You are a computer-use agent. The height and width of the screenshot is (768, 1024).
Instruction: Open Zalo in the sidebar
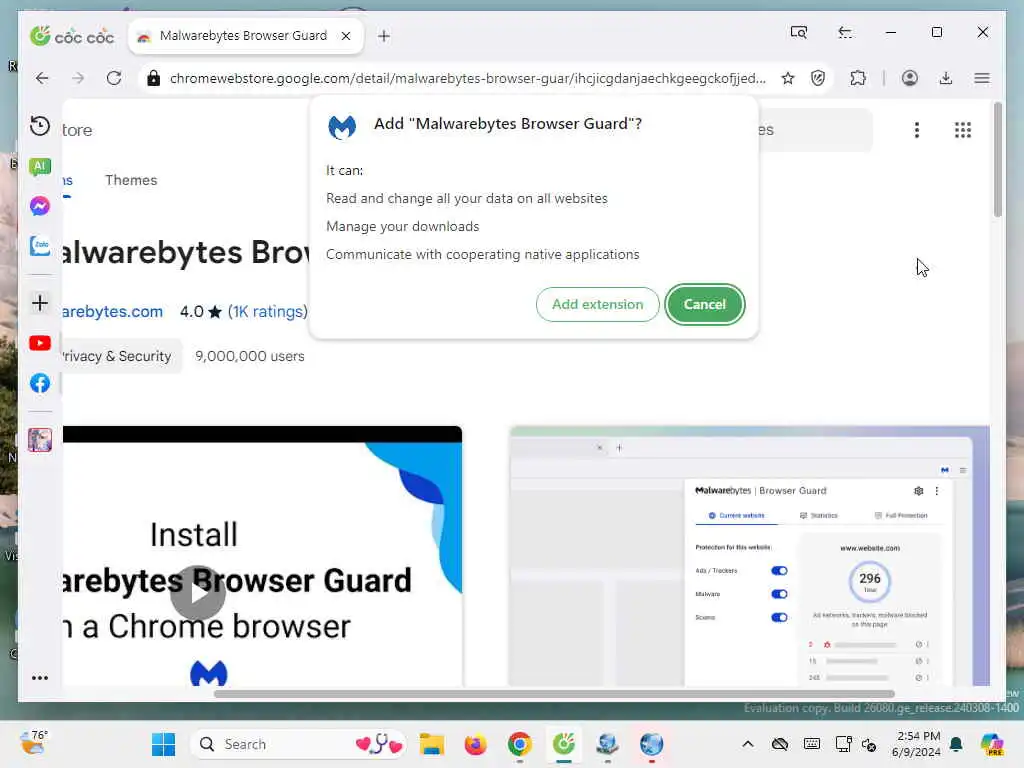[40, 246]
